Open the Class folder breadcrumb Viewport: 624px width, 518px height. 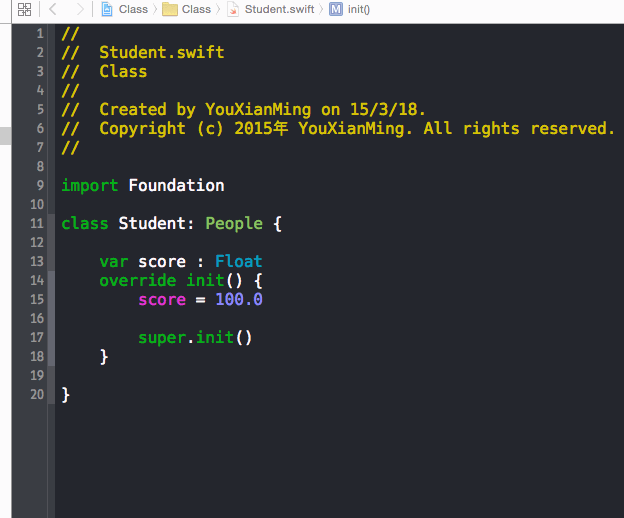pyautogui.click(x=196, y=9)
